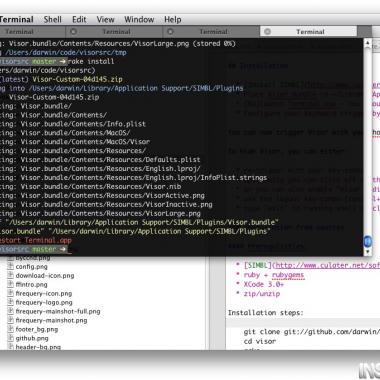Select download-icon.png in the file list

click(x=45, y=276)
